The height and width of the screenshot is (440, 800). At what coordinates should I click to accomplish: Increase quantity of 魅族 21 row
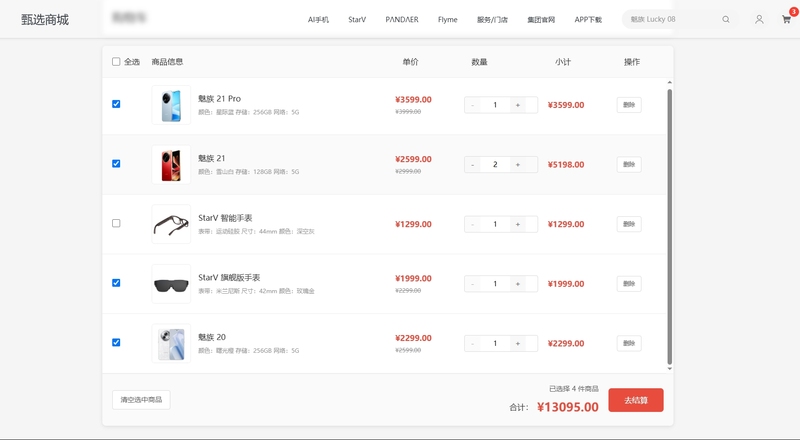click(518, 165)
